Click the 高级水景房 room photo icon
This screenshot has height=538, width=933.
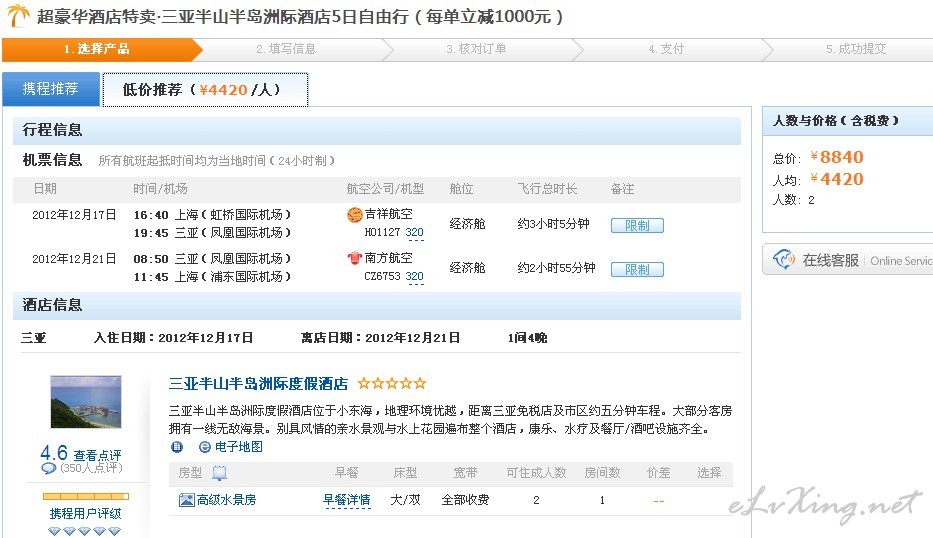pos(186,500)
